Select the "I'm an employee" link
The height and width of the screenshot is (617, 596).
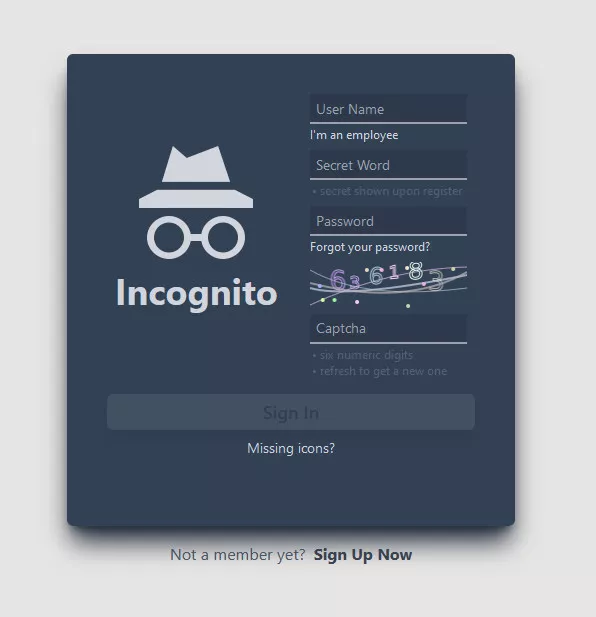(x=354, y=135)
